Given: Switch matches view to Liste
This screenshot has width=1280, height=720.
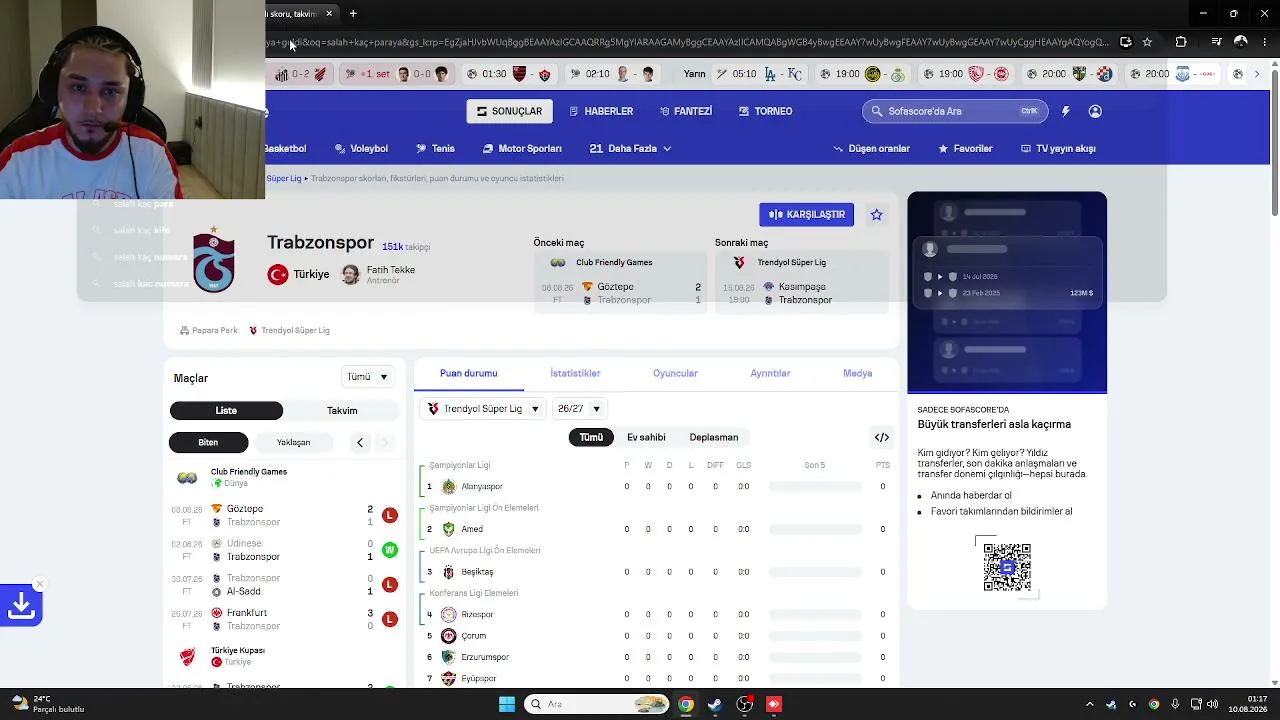Looking at the screenshot, I should pos(226,410).
